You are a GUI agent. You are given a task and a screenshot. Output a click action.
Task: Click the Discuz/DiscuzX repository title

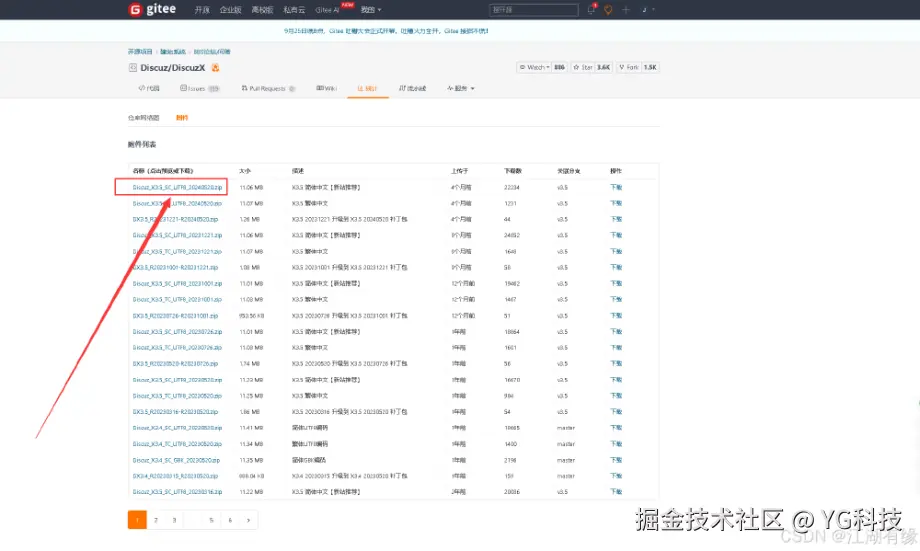(x=172, y=68)
